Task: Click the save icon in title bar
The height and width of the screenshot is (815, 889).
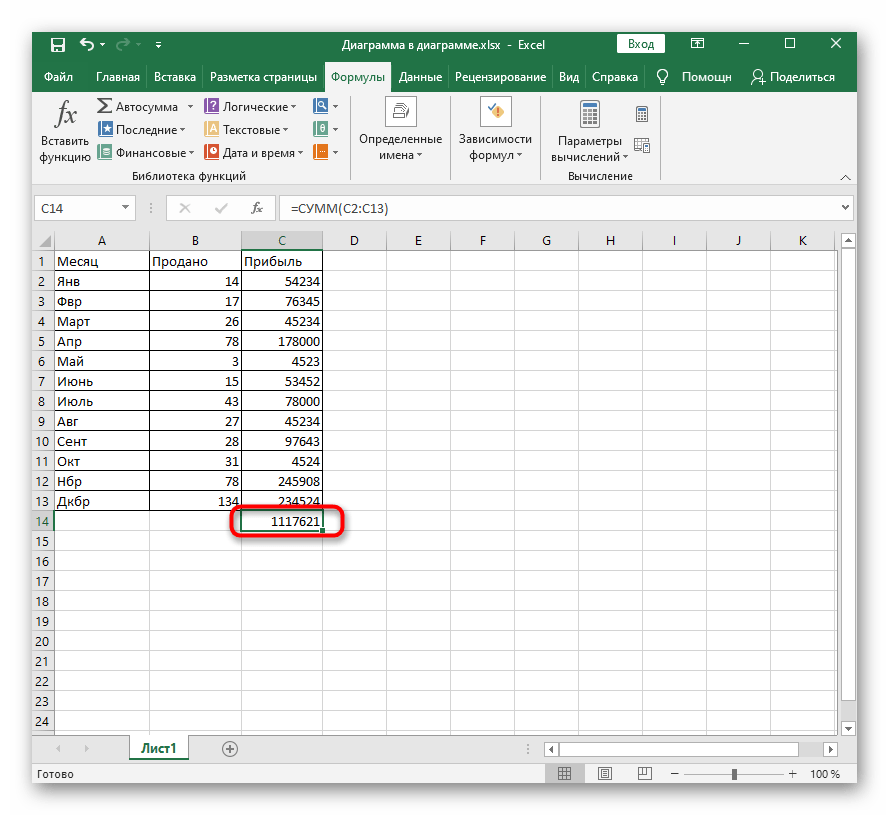Action: click(57, 44)
